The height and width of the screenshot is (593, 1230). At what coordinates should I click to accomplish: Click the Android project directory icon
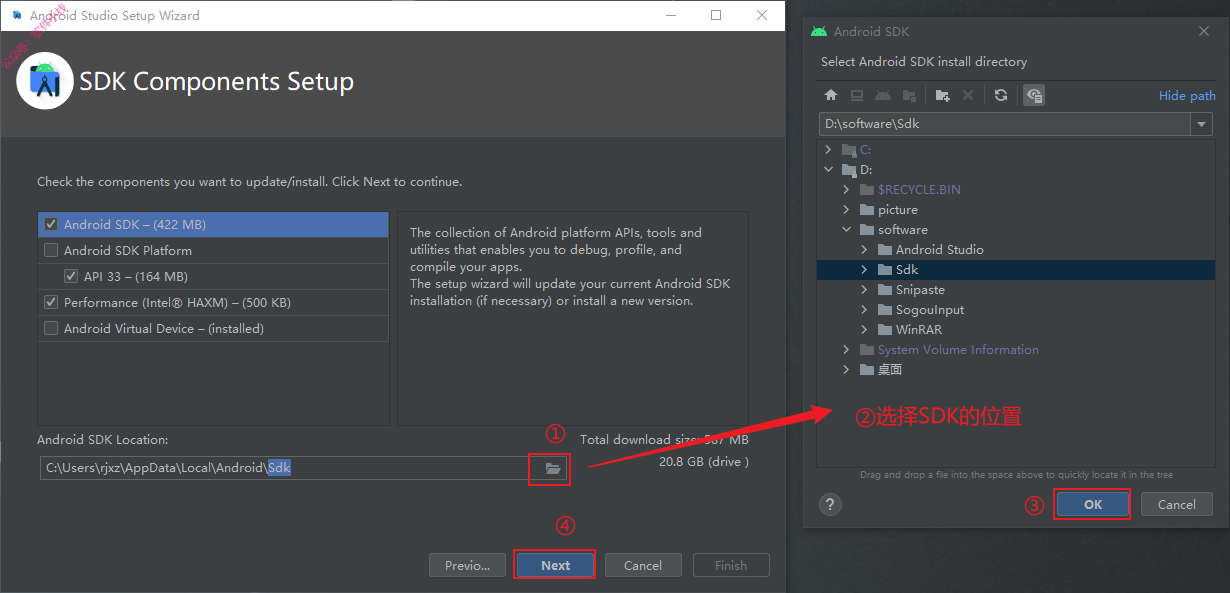(883, 95)
